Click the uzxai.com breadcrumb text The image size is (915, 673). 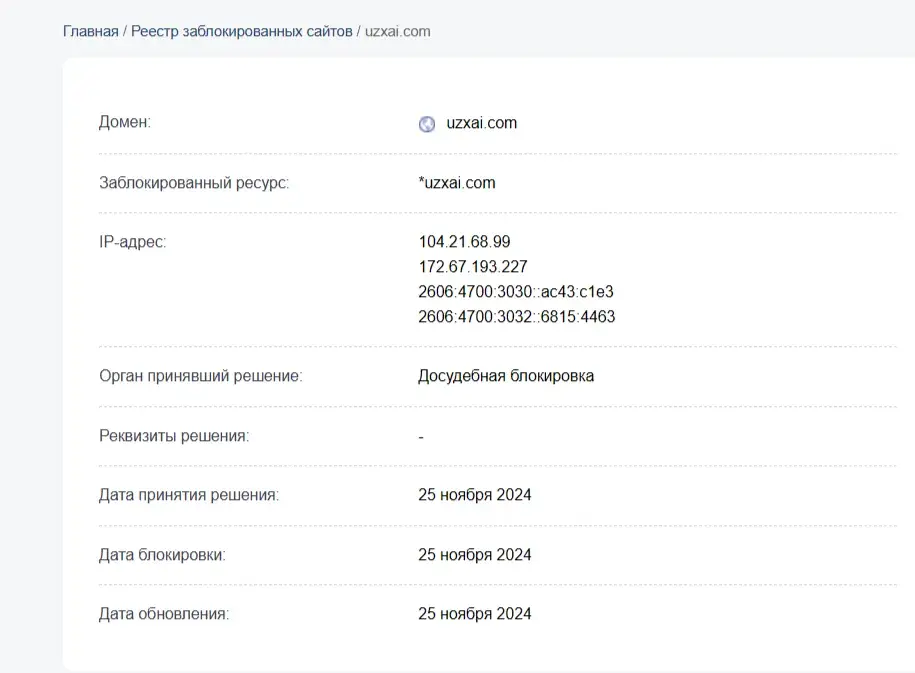397,32
